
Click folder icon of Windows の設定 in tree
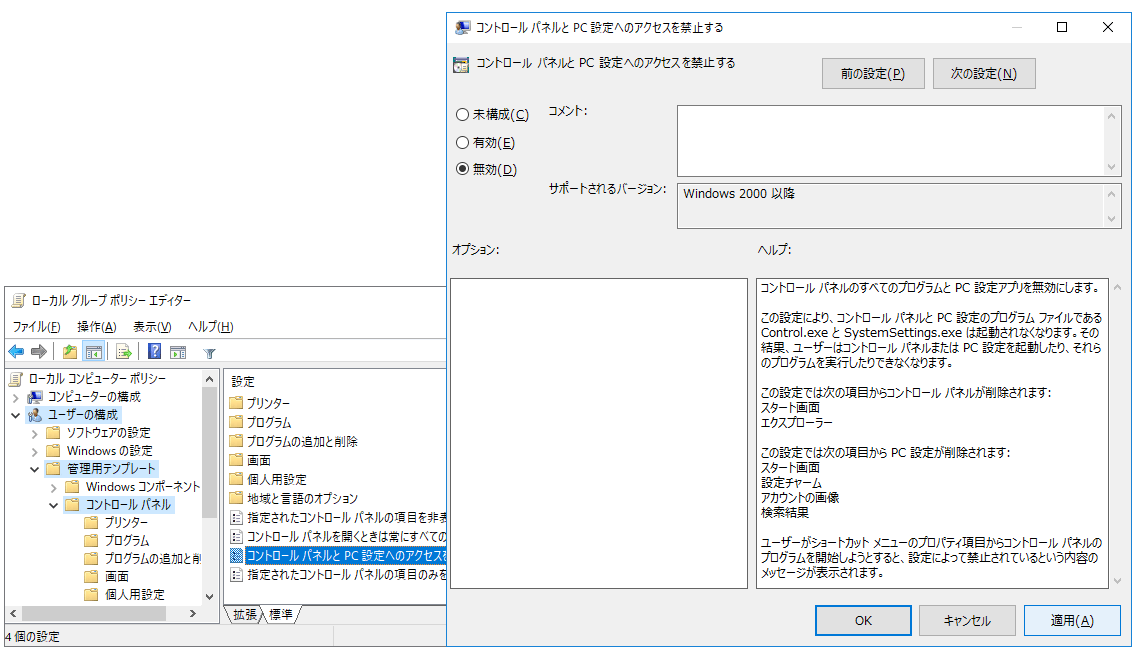[x=53, y=451]
